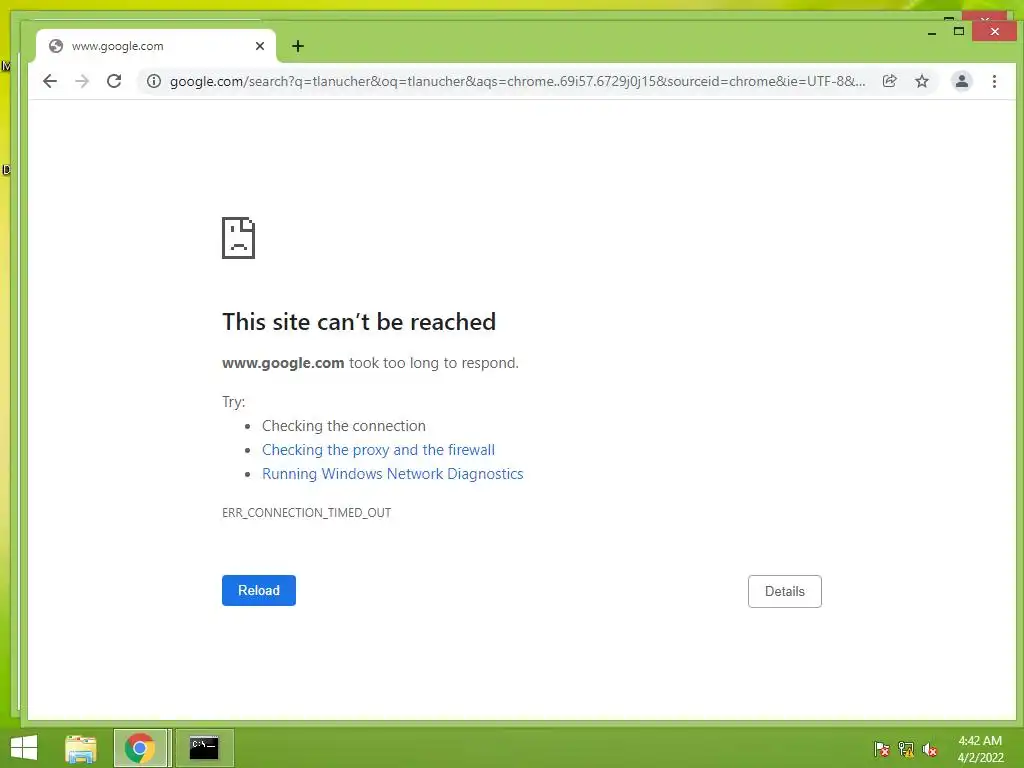Open Checking the proxy and the firewall link
Image resolution: width=1024 pixels, height=768 pixels.
tap(378, 449)
